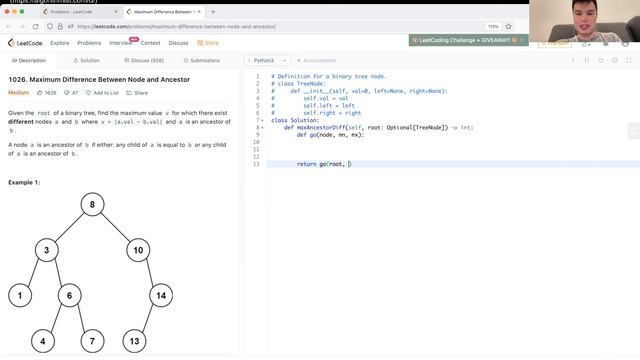Open Discuss in the navigation bar

178,43
